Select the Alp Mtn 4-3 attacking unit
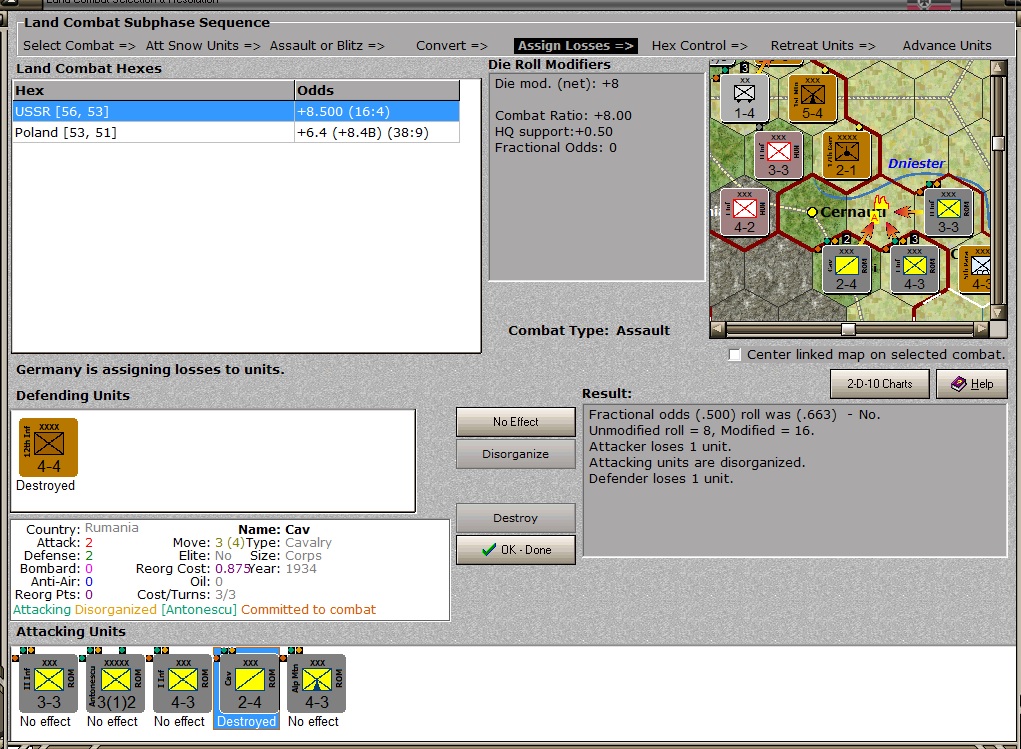Viewport: 1021px width, 749px height. click(x=316, y=684)
